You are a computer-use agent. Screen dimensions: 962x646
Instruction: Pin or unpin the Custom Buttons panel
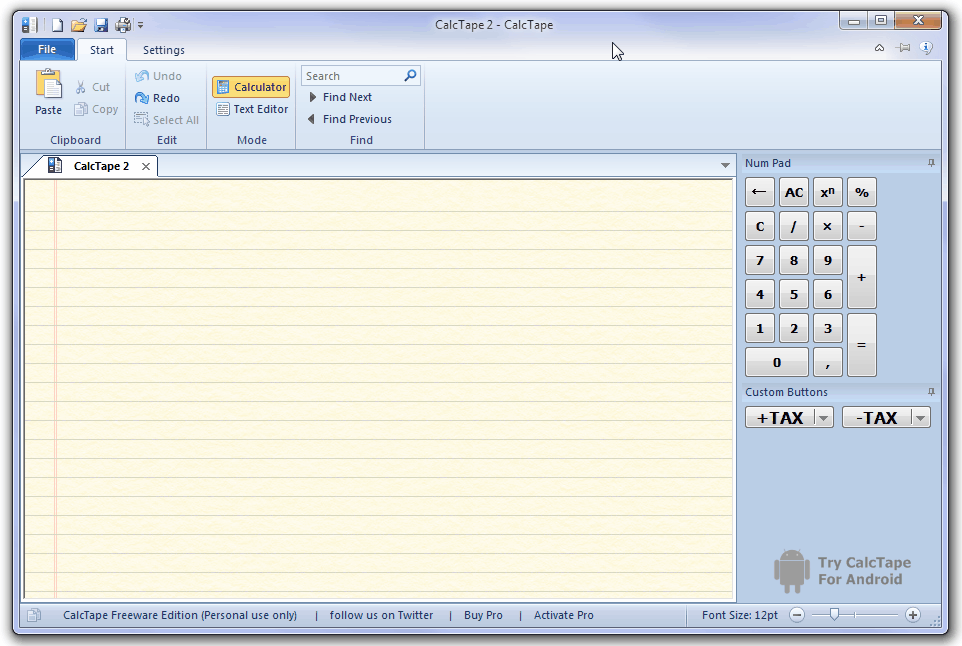click(931, 392)
